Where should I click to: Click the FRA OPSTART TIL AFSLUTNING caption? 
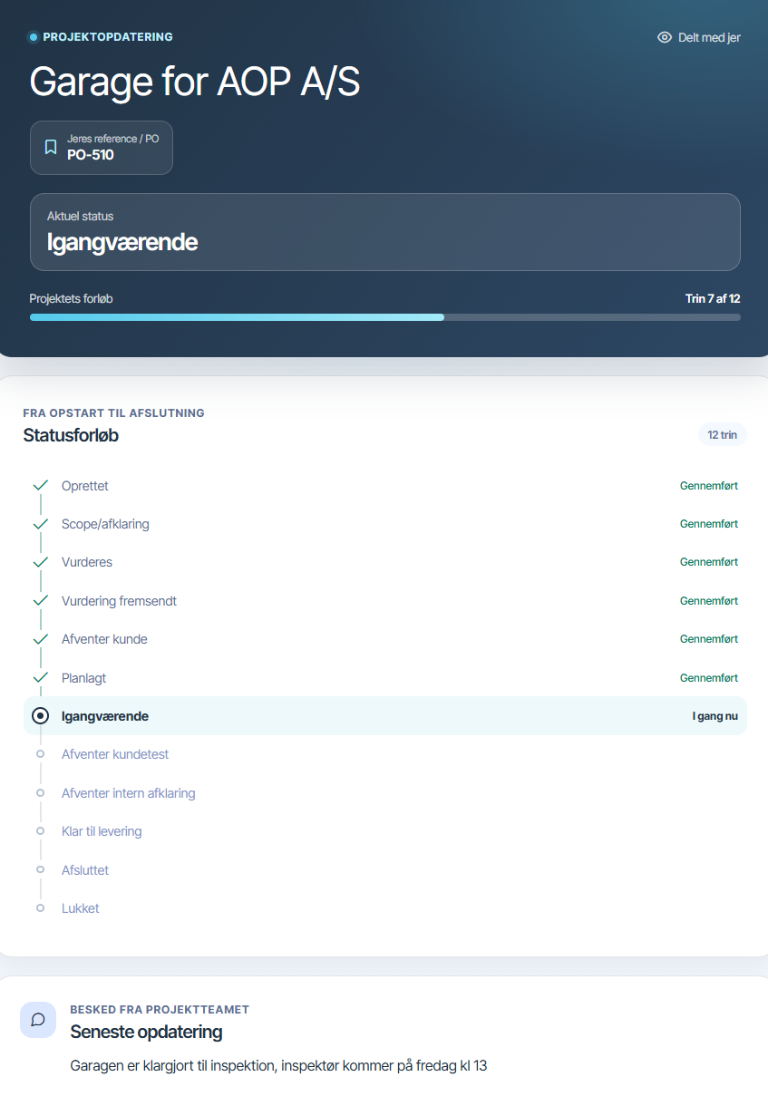coord(114,413)
